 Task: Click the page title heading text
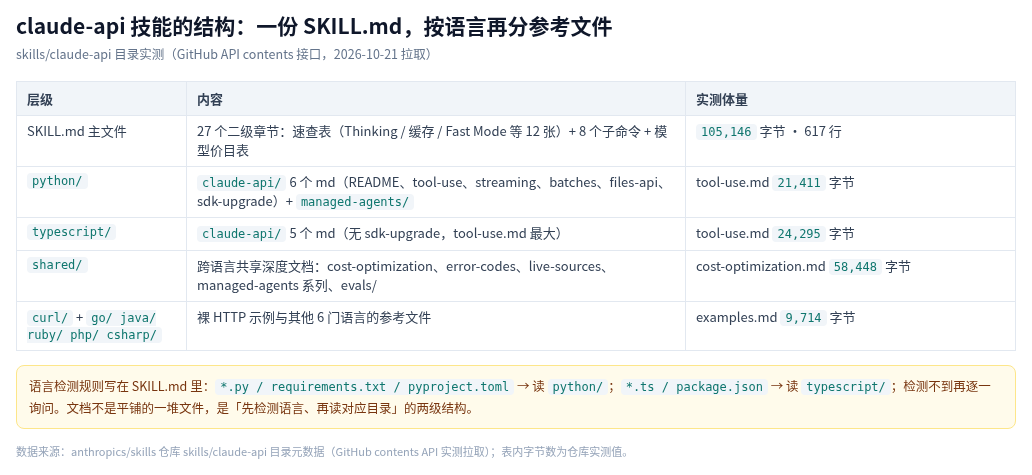(314, 27)
